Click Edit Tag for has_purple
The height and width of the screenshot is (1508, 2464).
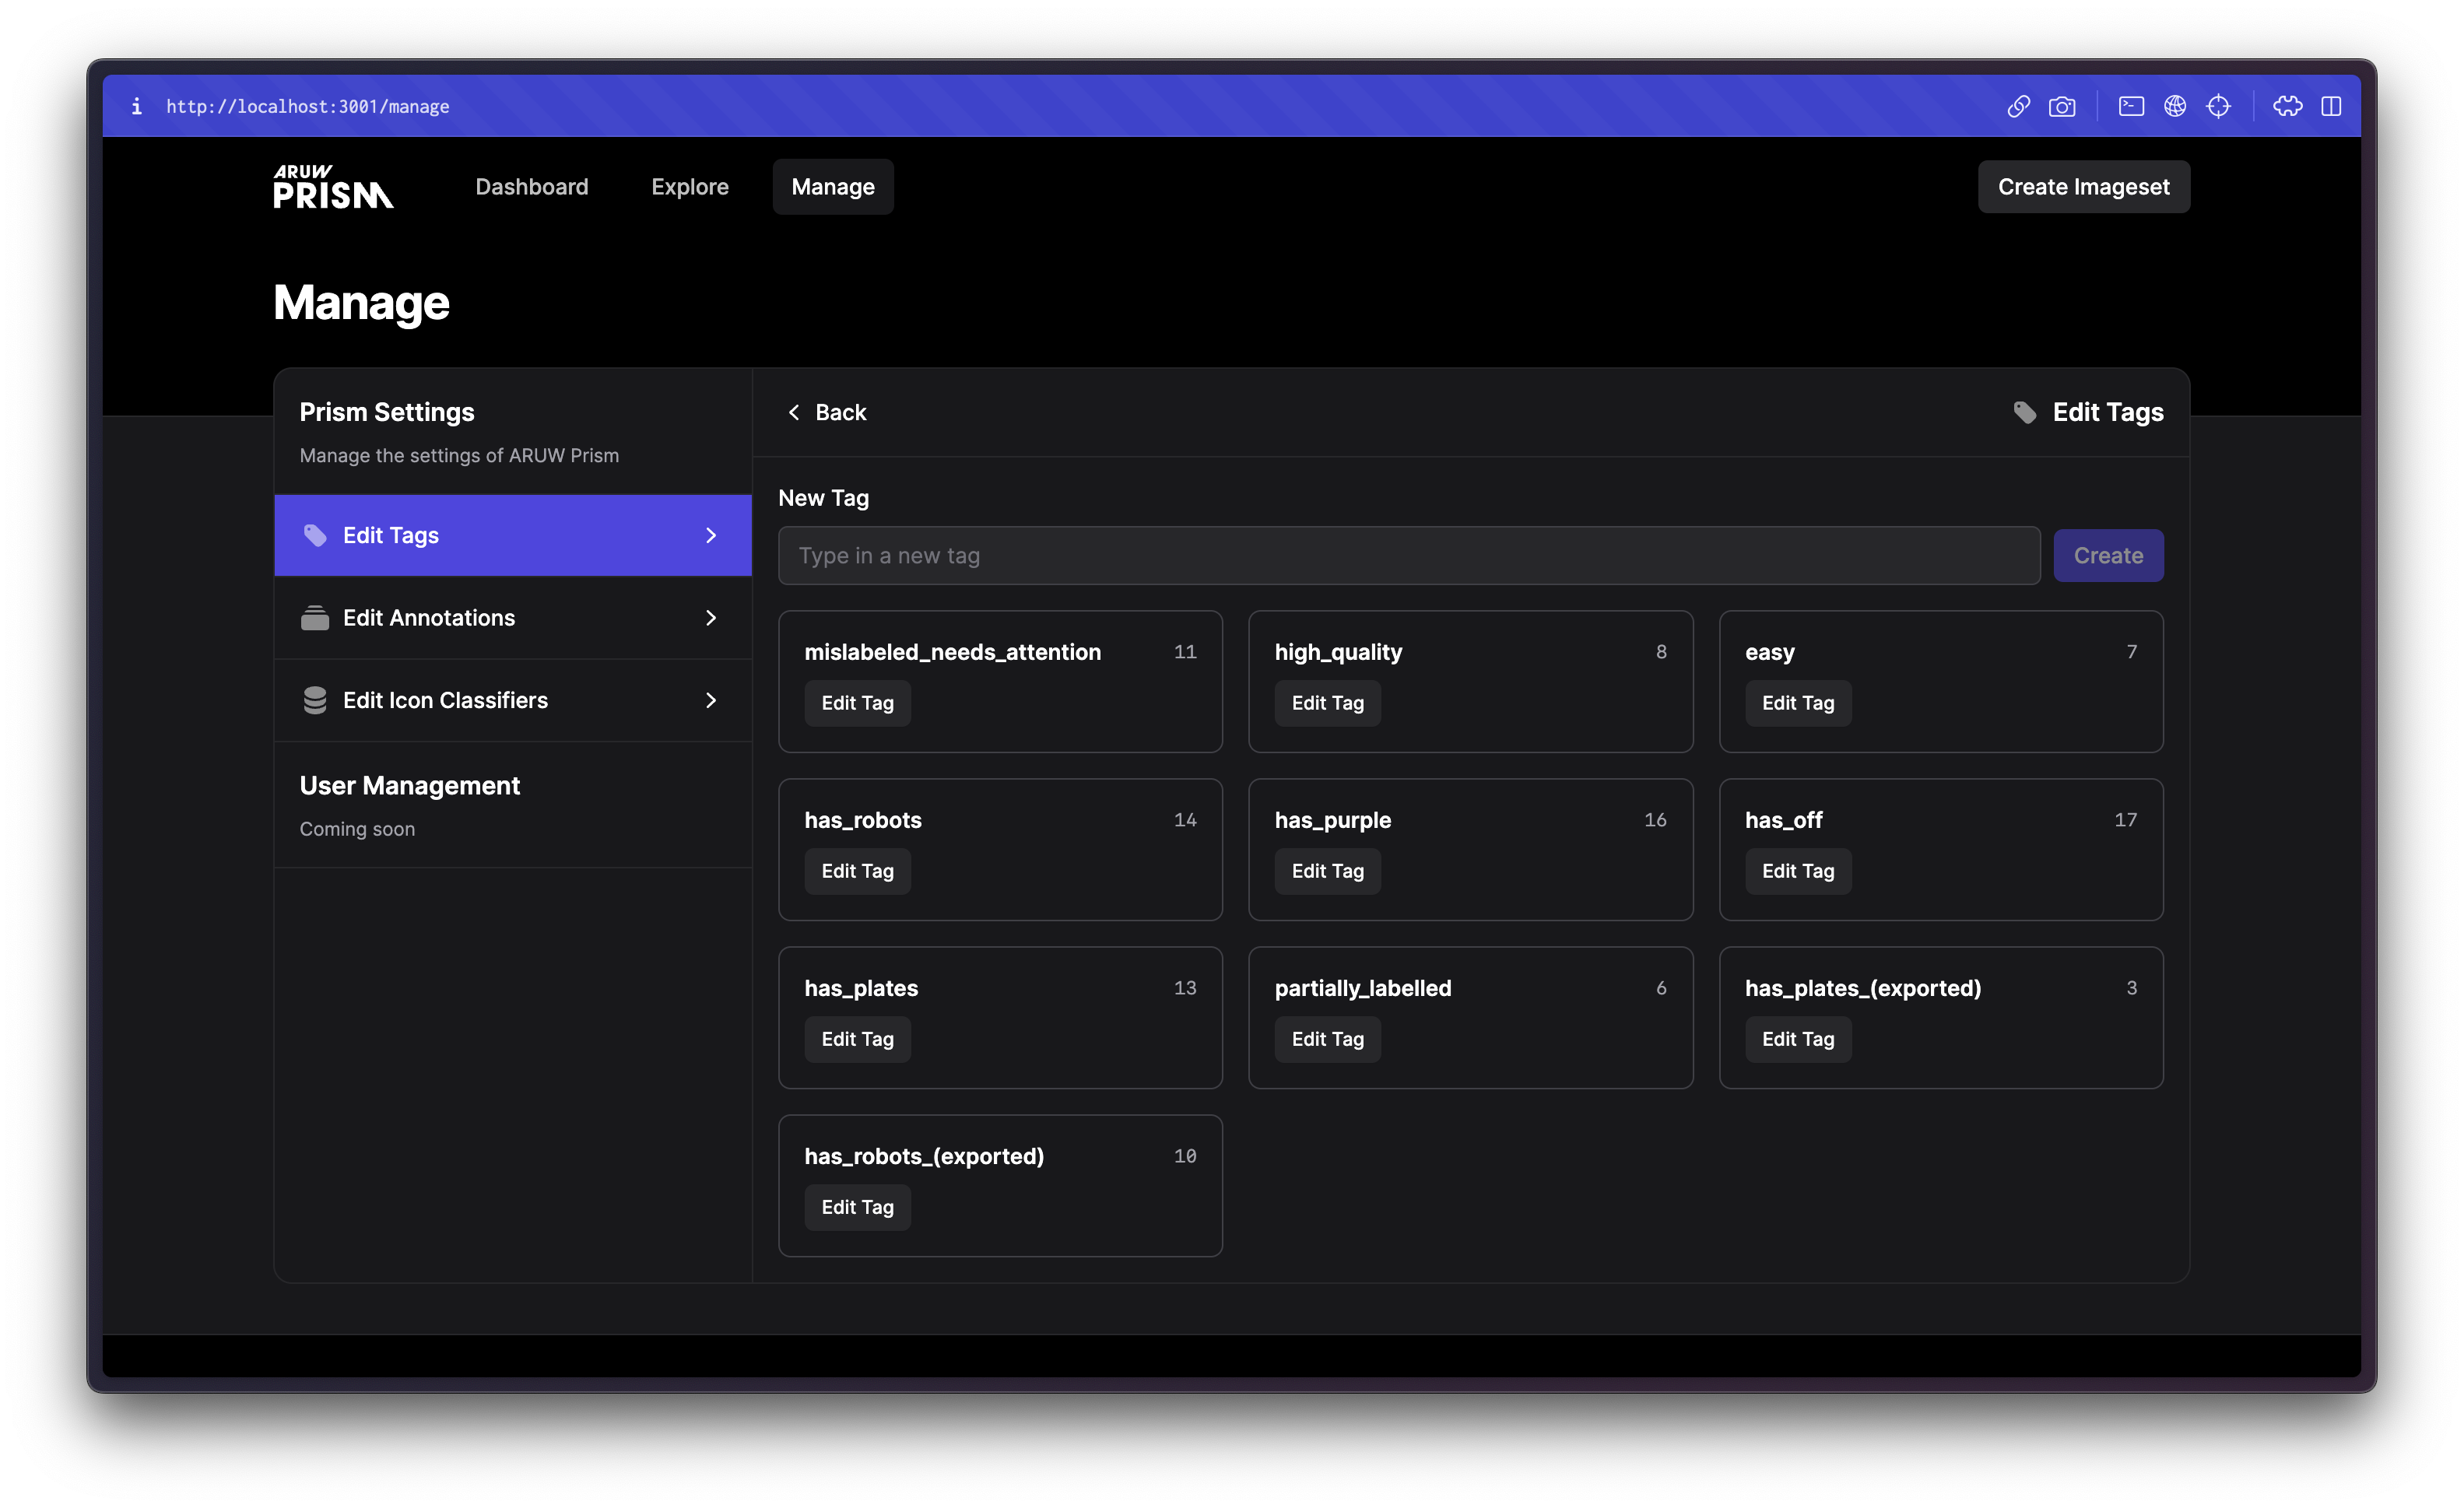1327,871
